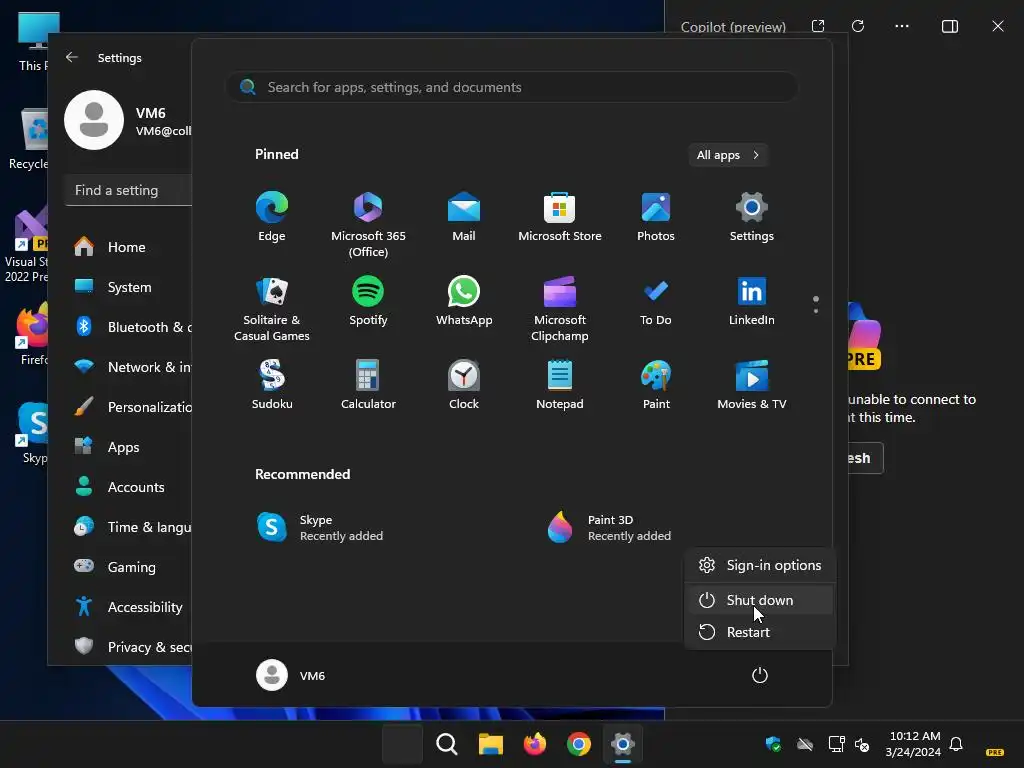Open recommended Paint 3D app

[x=609, y=528]
